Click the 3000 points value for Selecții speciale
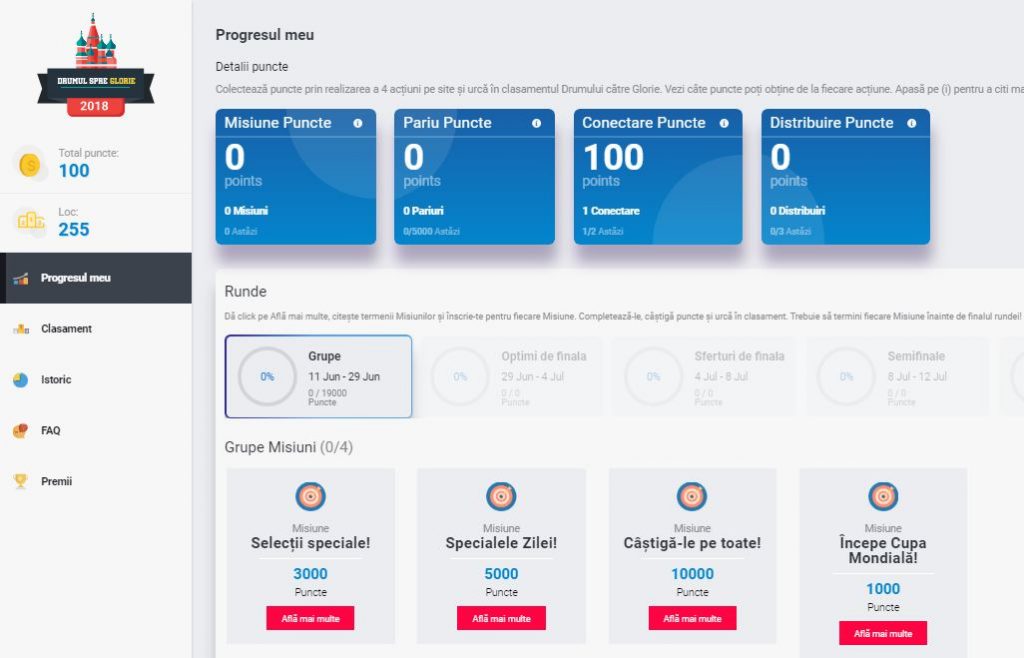The height and width of the screenshot is (658, 1024). pyautogui.click(x=310, y=574)
